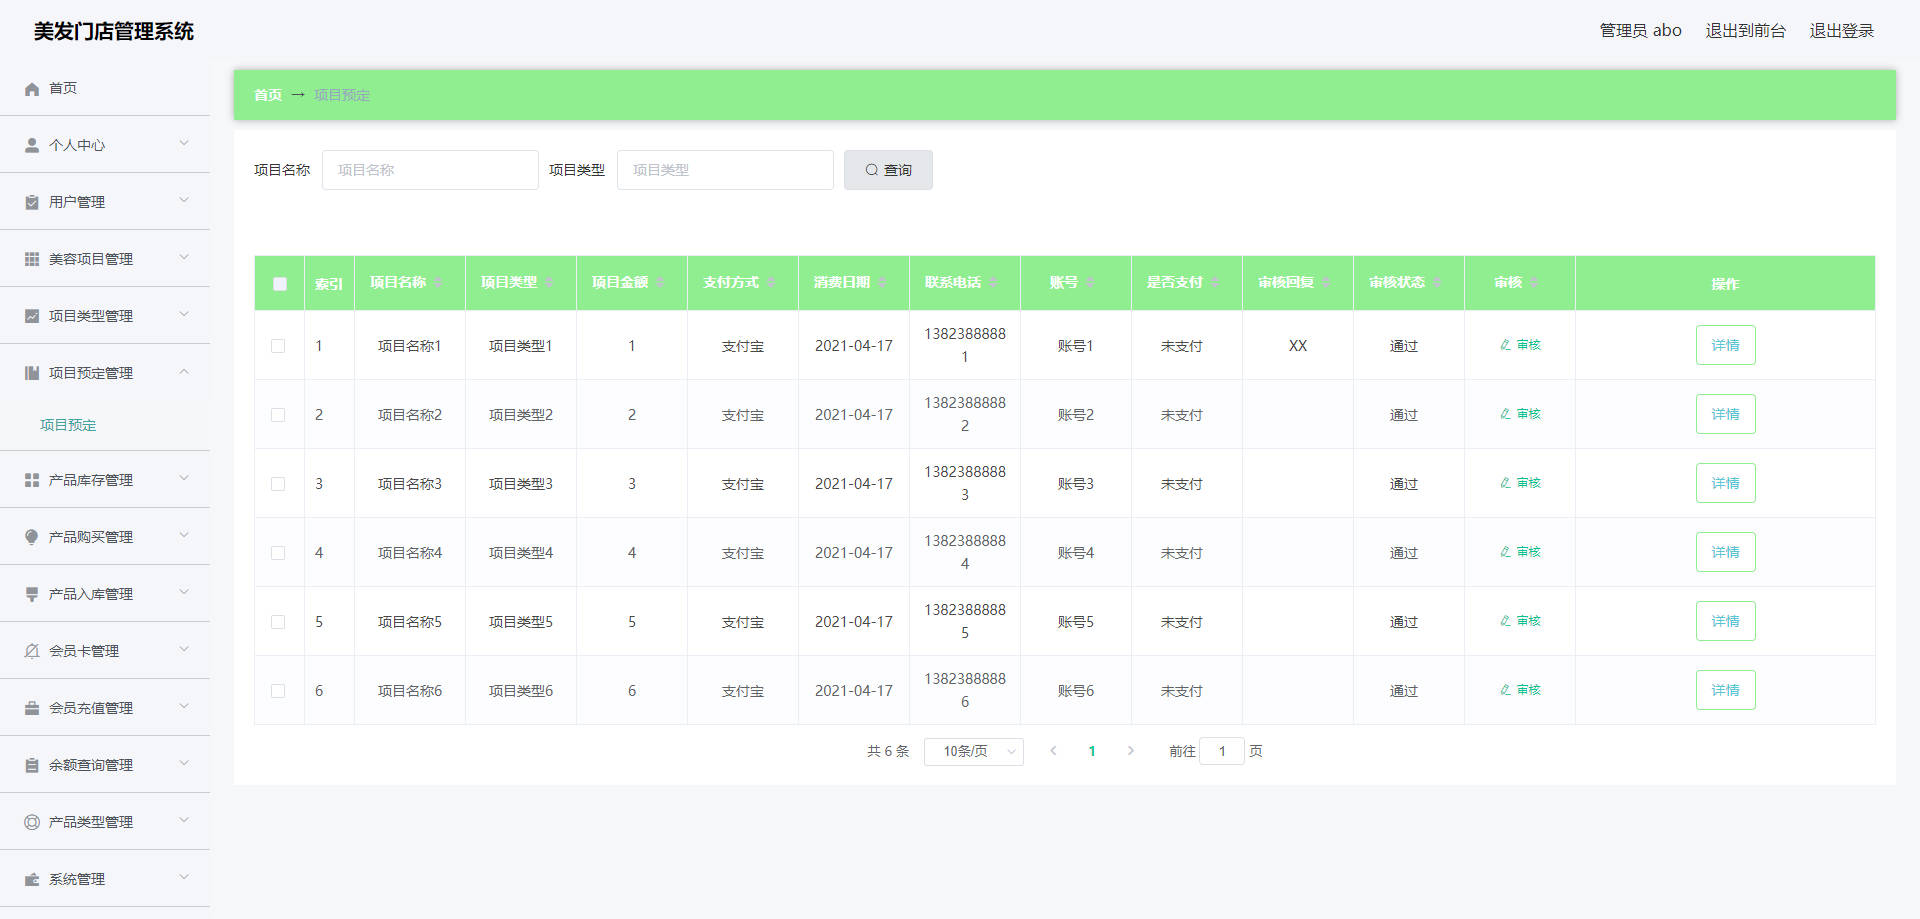Check the checkbox for row 项目名称5

pyautogui.click(x=278, y=622)
